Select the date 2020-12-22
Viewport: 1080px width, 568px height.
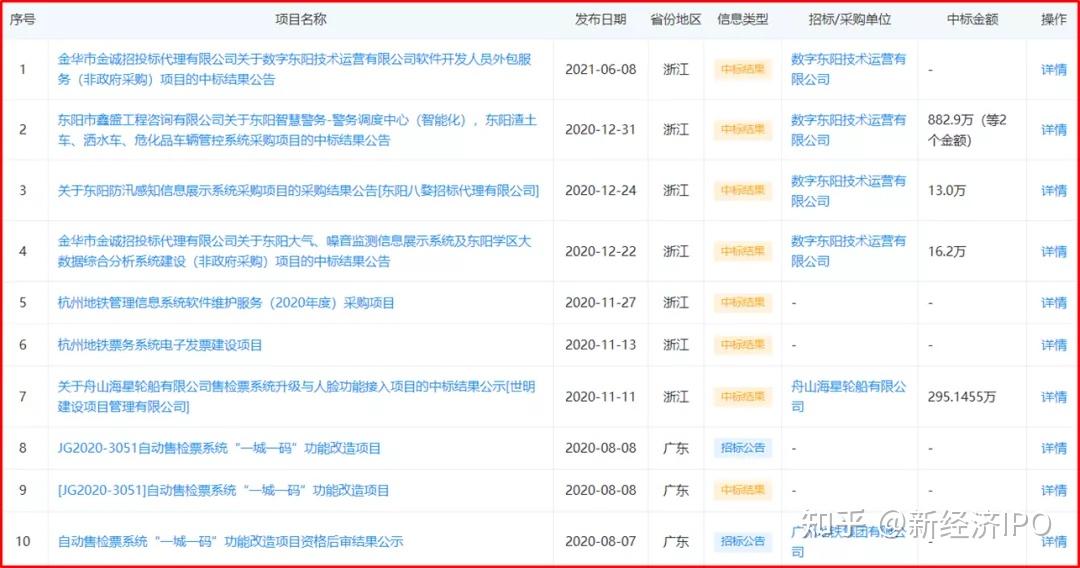point(601,251)
